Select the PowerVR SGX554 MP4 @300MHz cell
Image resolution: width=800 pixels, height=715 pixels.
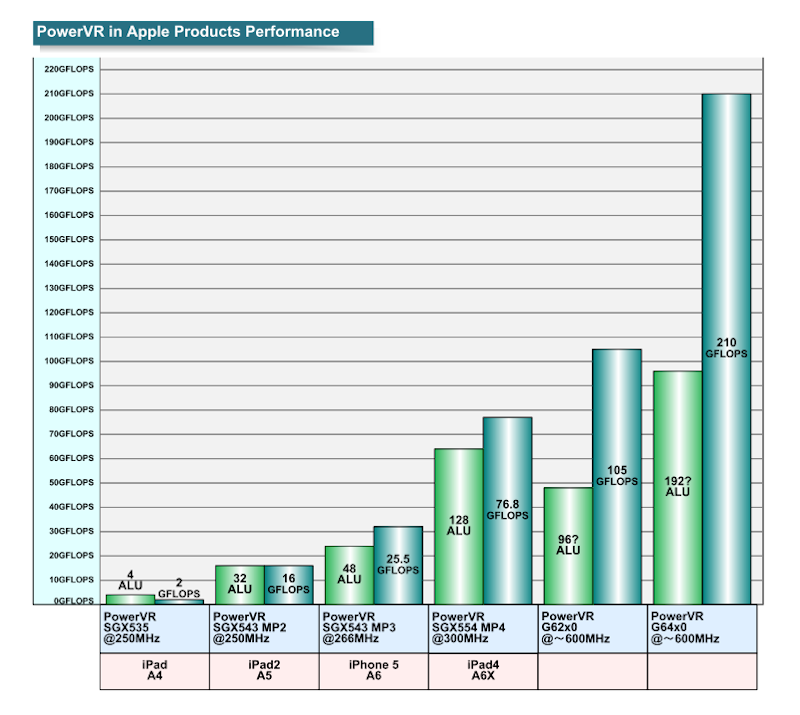coord(483,629)
